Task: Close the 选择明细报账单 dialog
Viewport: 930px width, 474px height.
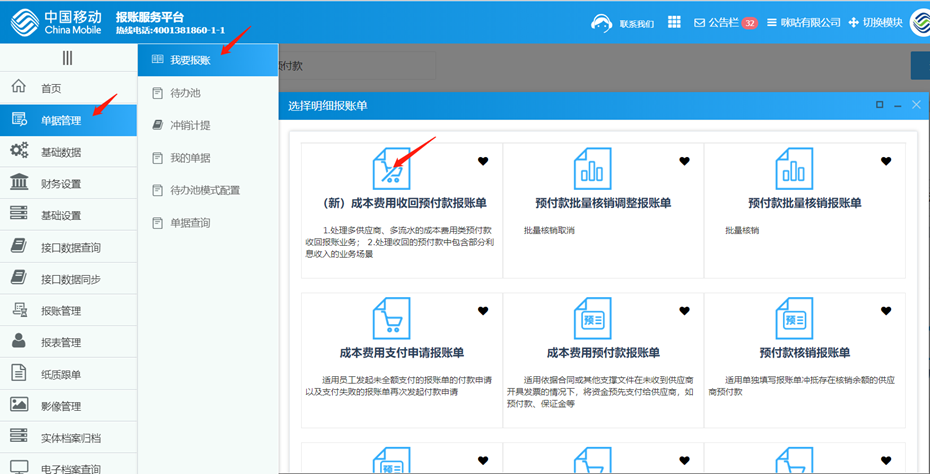Action: [x=916, y=104]
